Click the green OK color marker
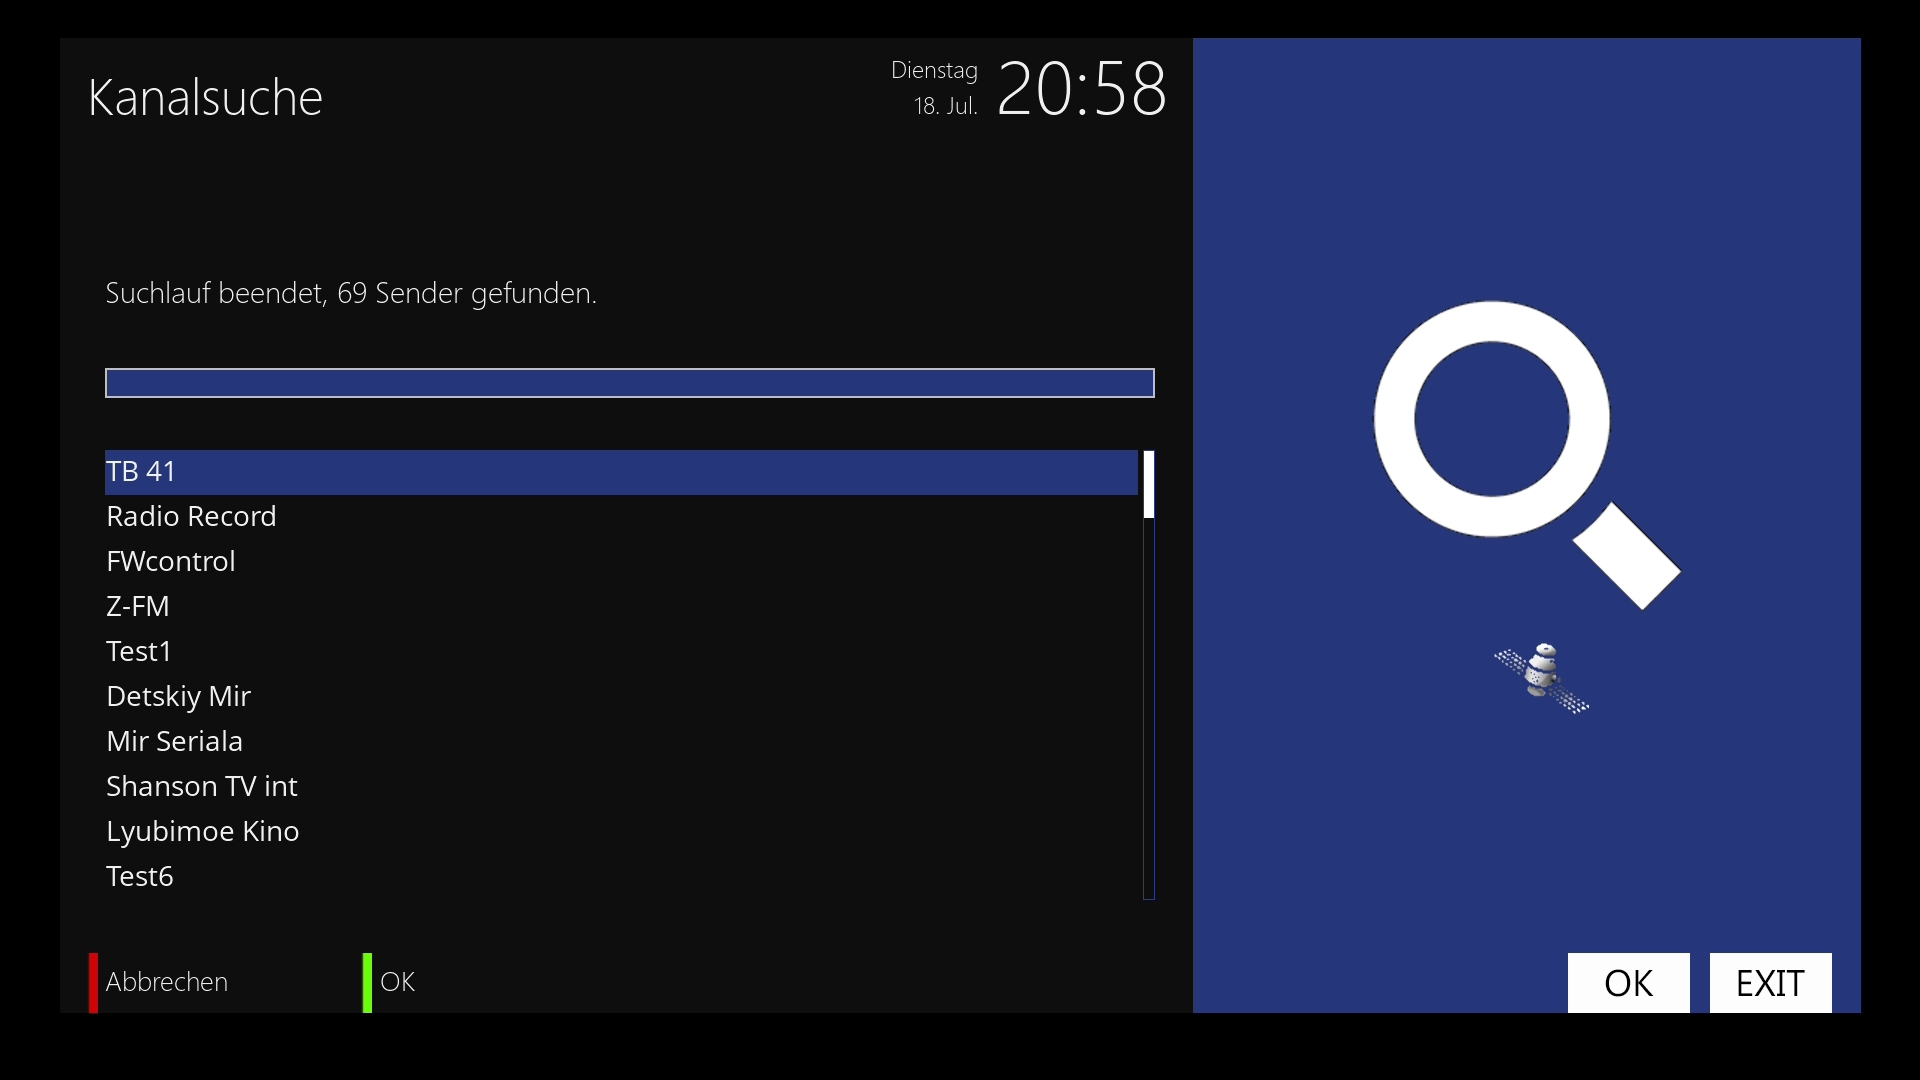 pos(367,982)
